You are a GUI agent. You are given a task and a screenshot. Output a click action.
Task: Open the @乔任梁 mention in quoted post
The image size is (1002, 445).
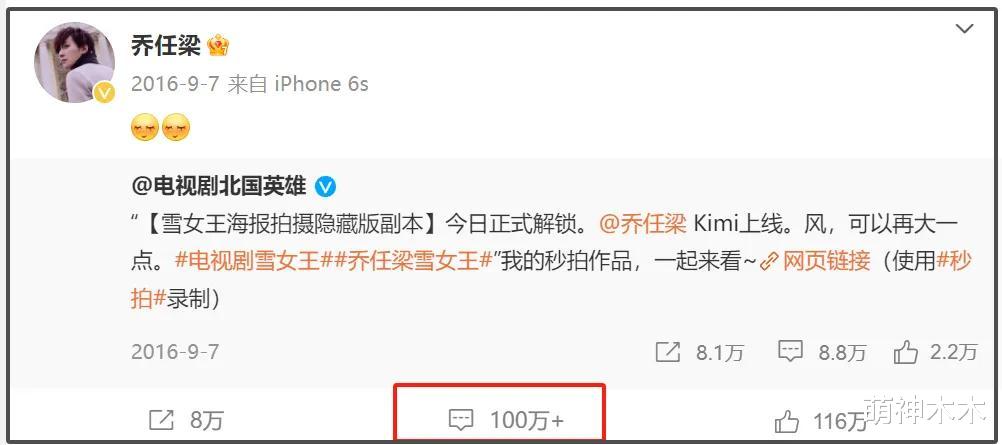tap(643, 224)
